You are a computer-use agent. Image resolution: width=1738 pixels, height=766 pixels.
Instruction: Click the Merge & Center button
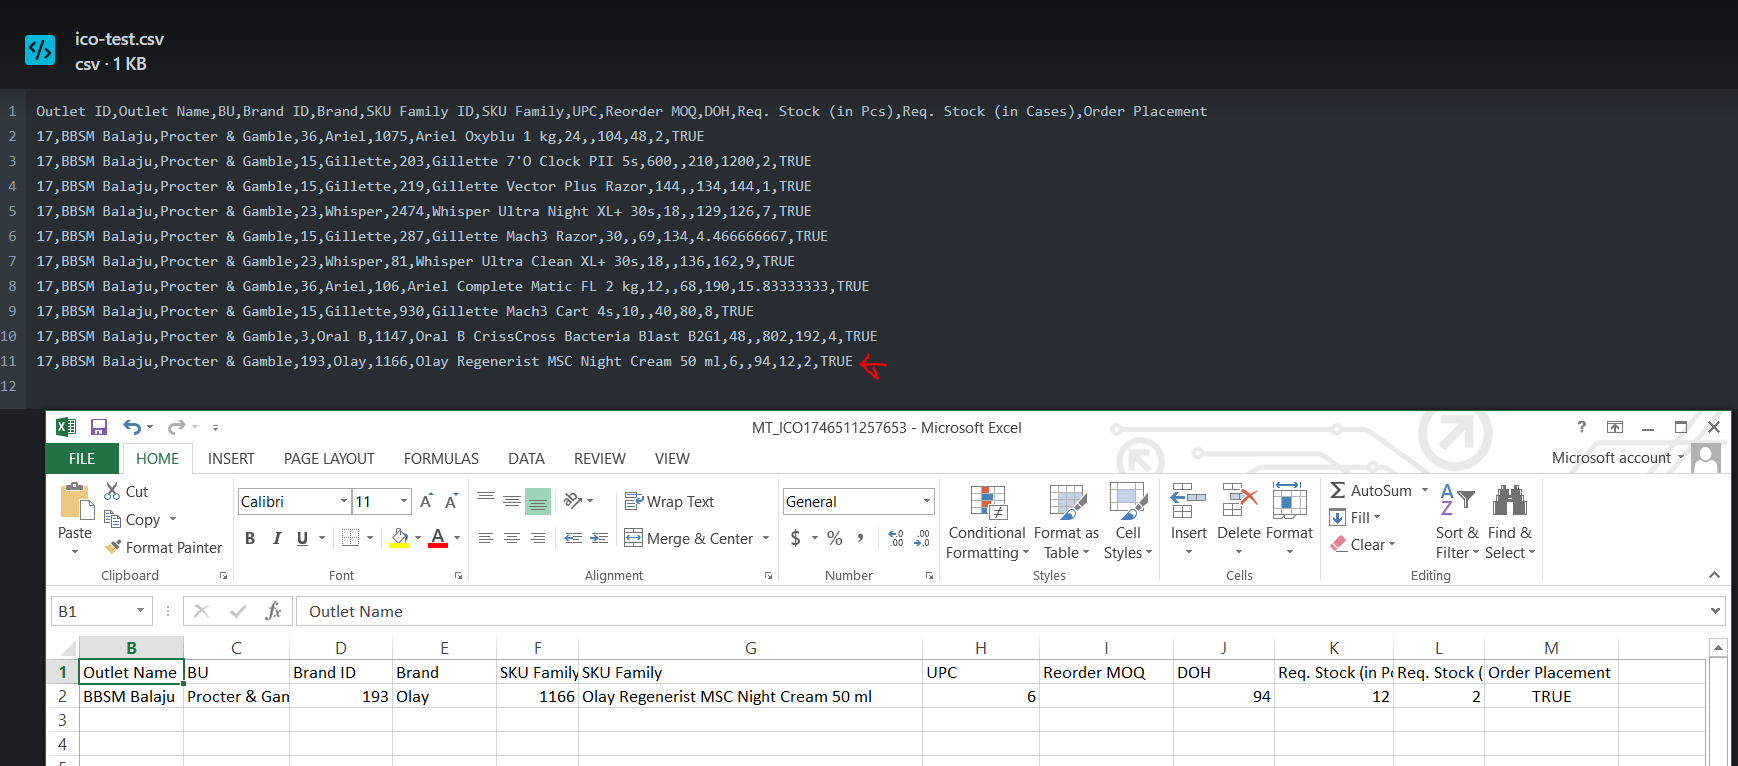point(689,539)
